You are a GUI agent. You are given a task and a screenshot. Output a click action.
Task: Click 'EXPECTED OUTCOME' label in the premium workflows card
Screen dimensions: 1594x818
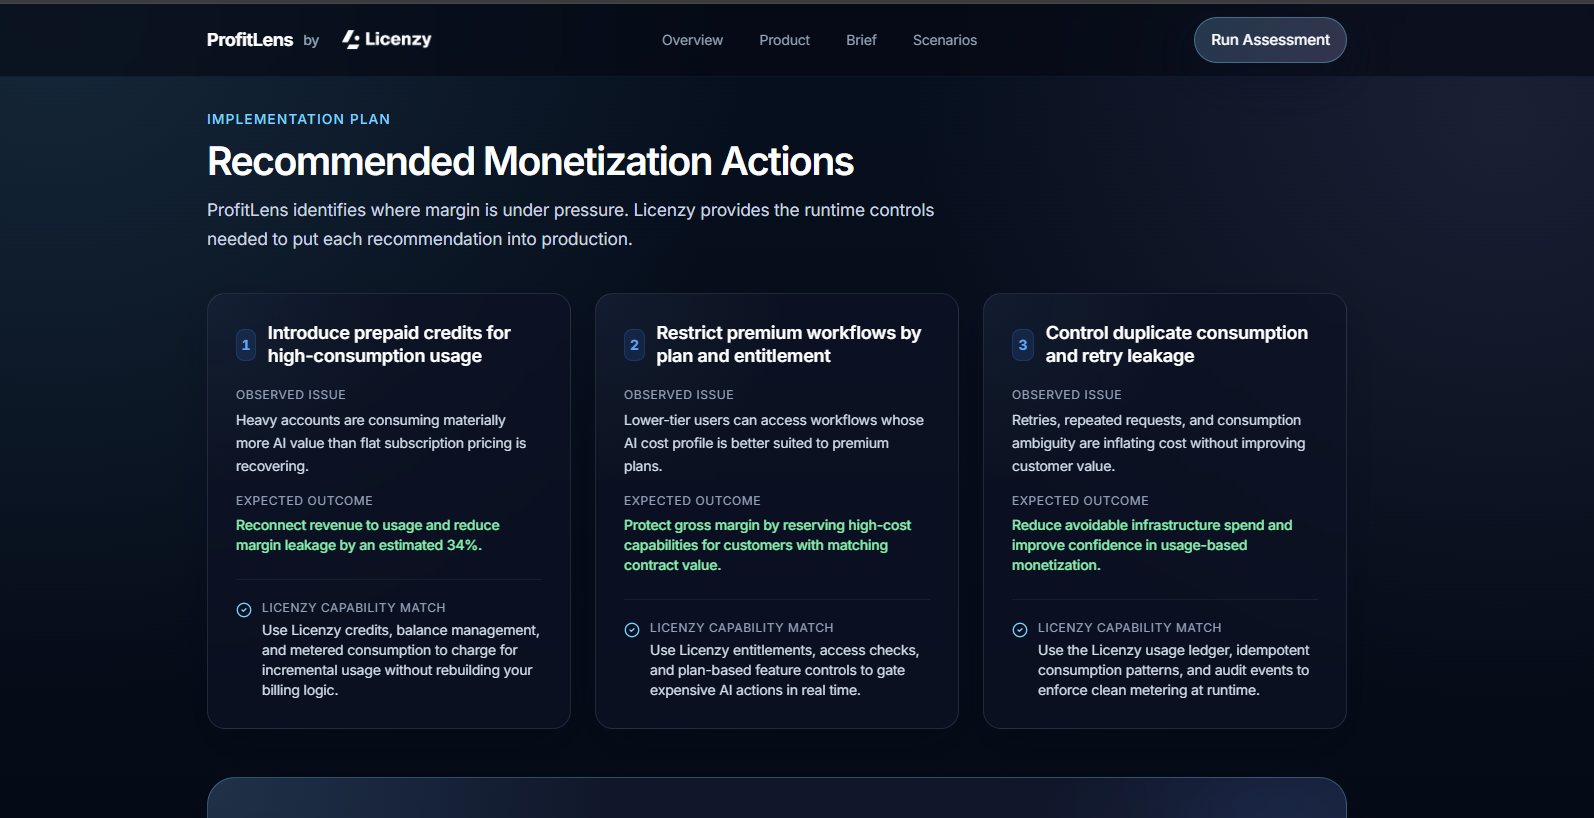click(x=692, y=501)
